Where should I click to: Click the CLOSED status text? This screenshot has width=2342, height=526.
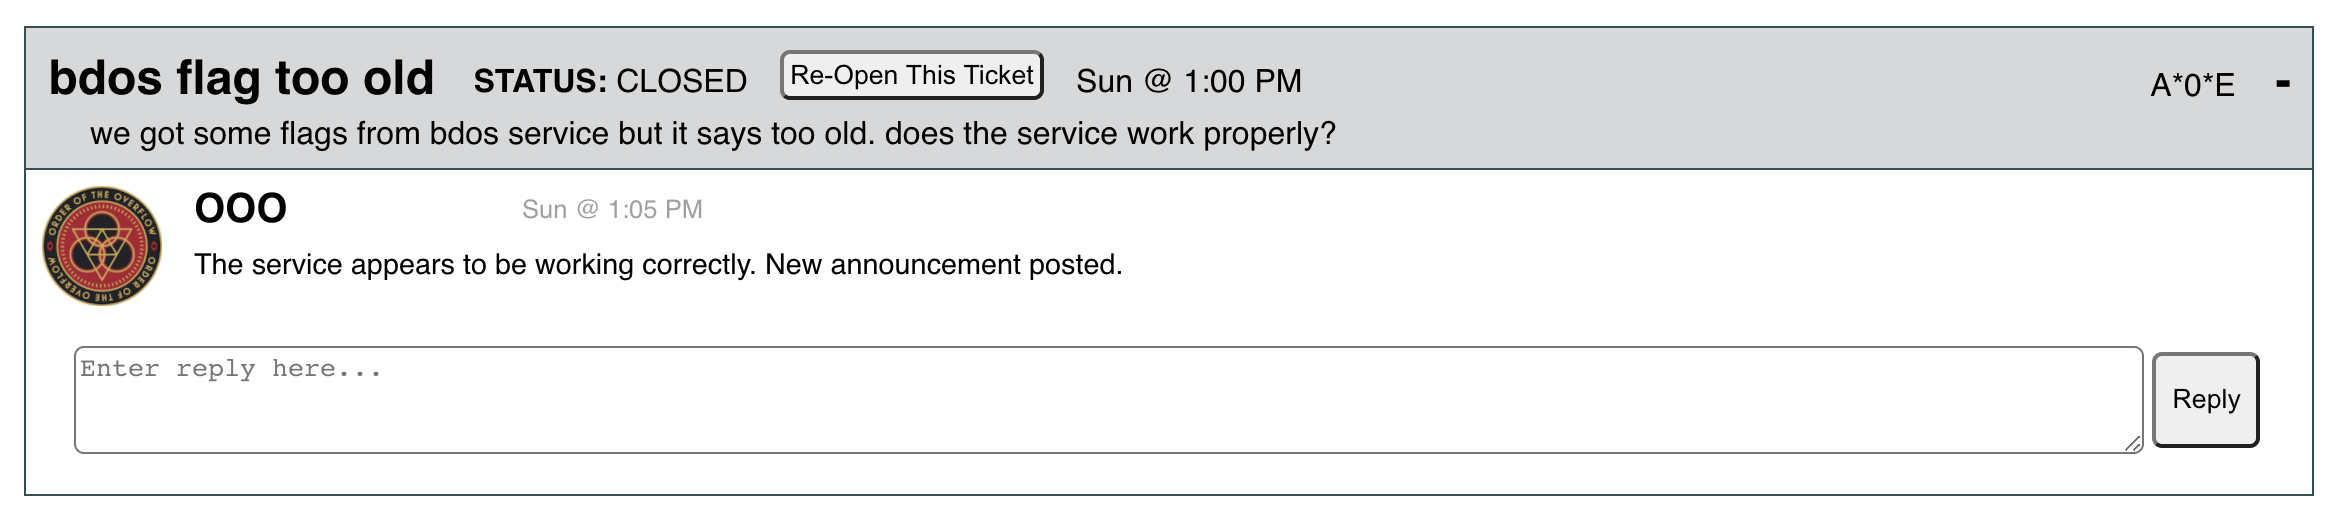682,81
